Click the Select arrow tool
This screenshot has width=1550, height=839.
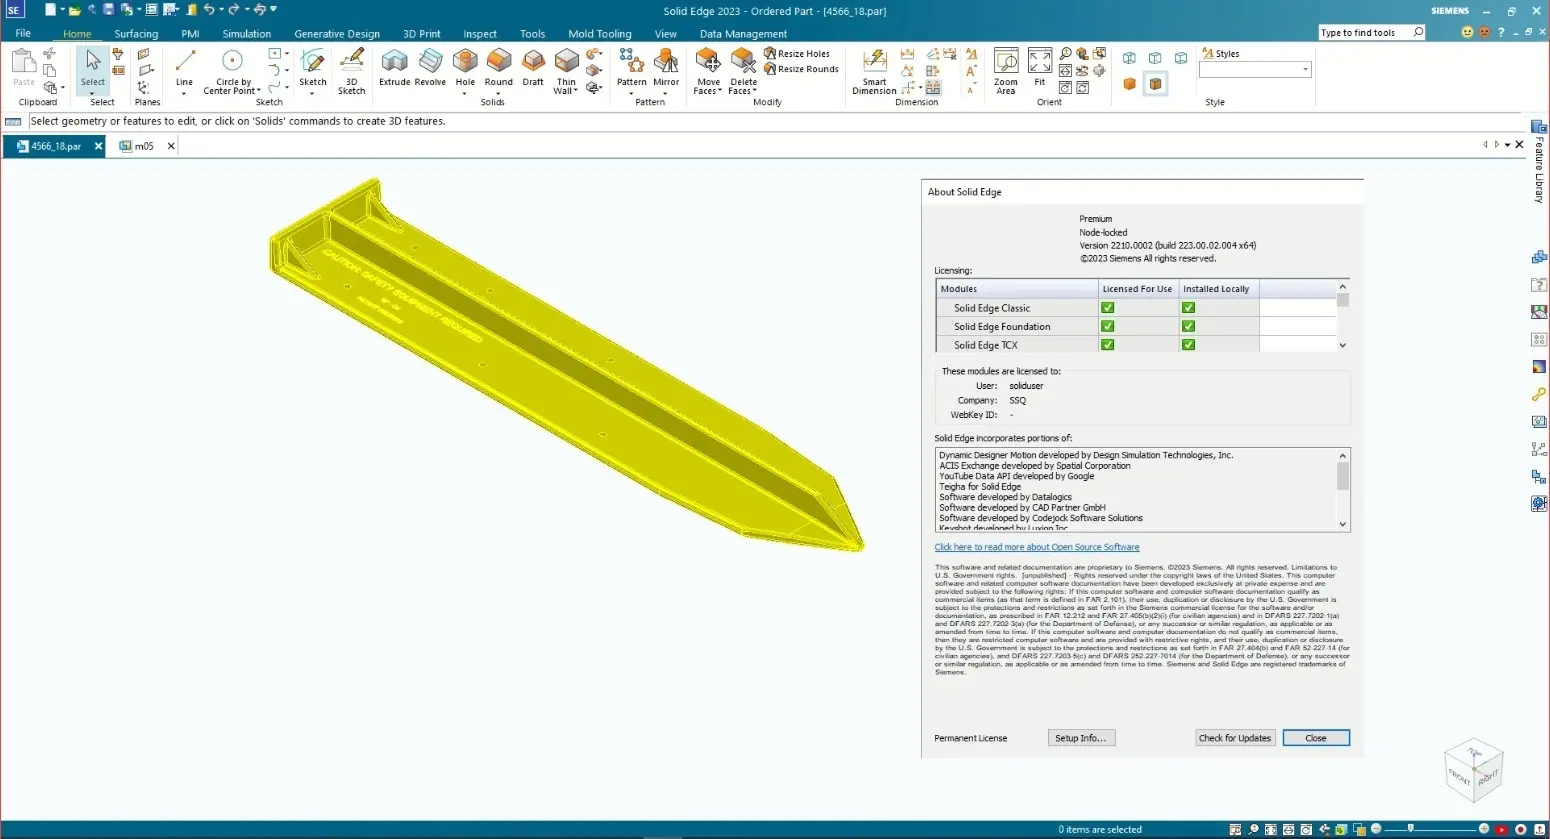(x=93, y=68)
